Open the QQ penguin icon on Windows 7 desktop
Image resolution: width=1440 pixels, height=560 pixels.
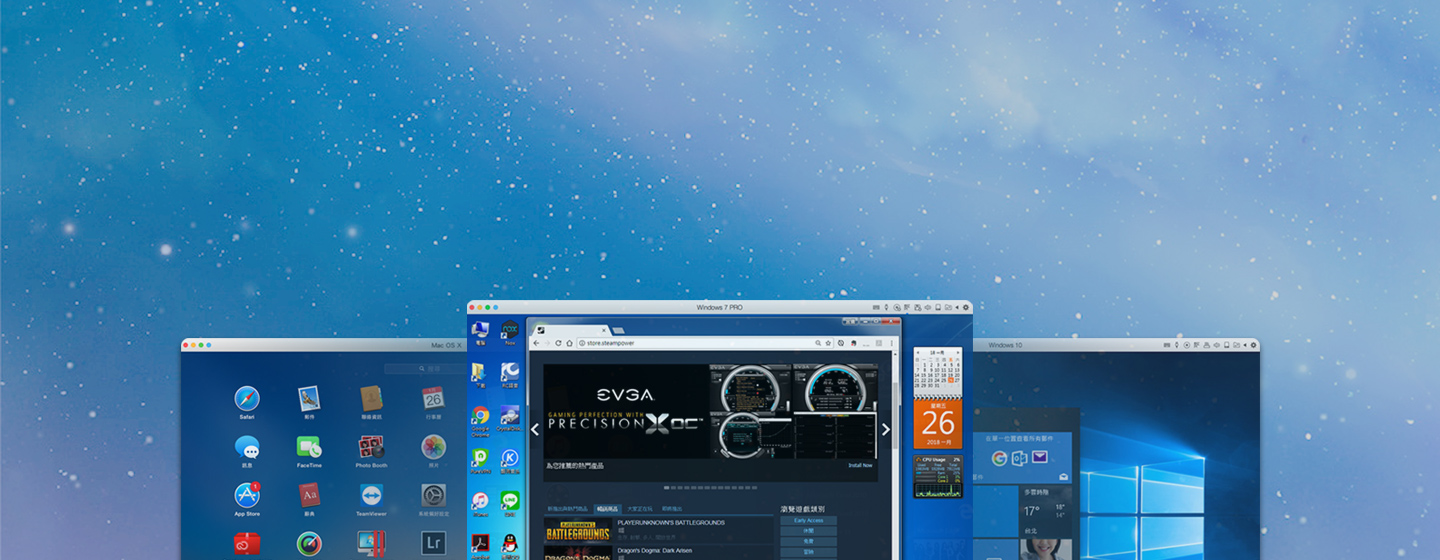click(510, 543)
